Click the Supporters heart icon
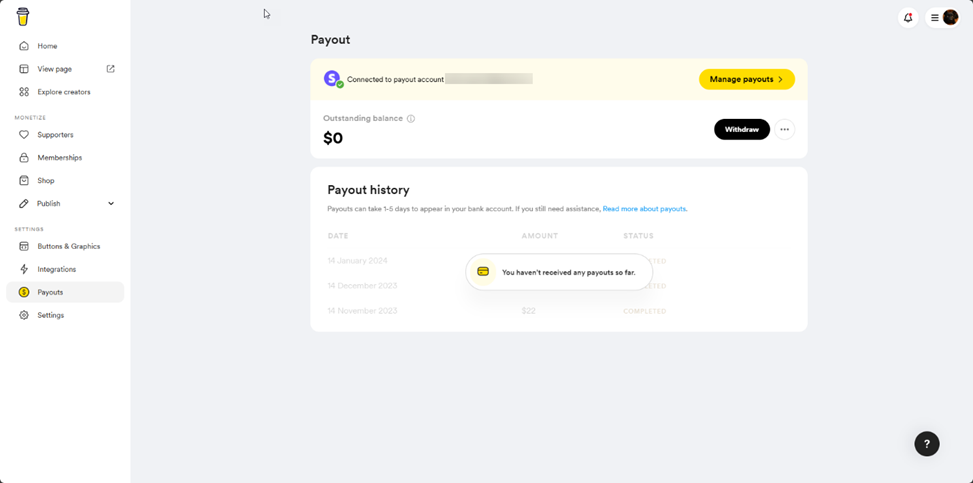This screenshot has height=483, width=973. (x=24, y=135)
